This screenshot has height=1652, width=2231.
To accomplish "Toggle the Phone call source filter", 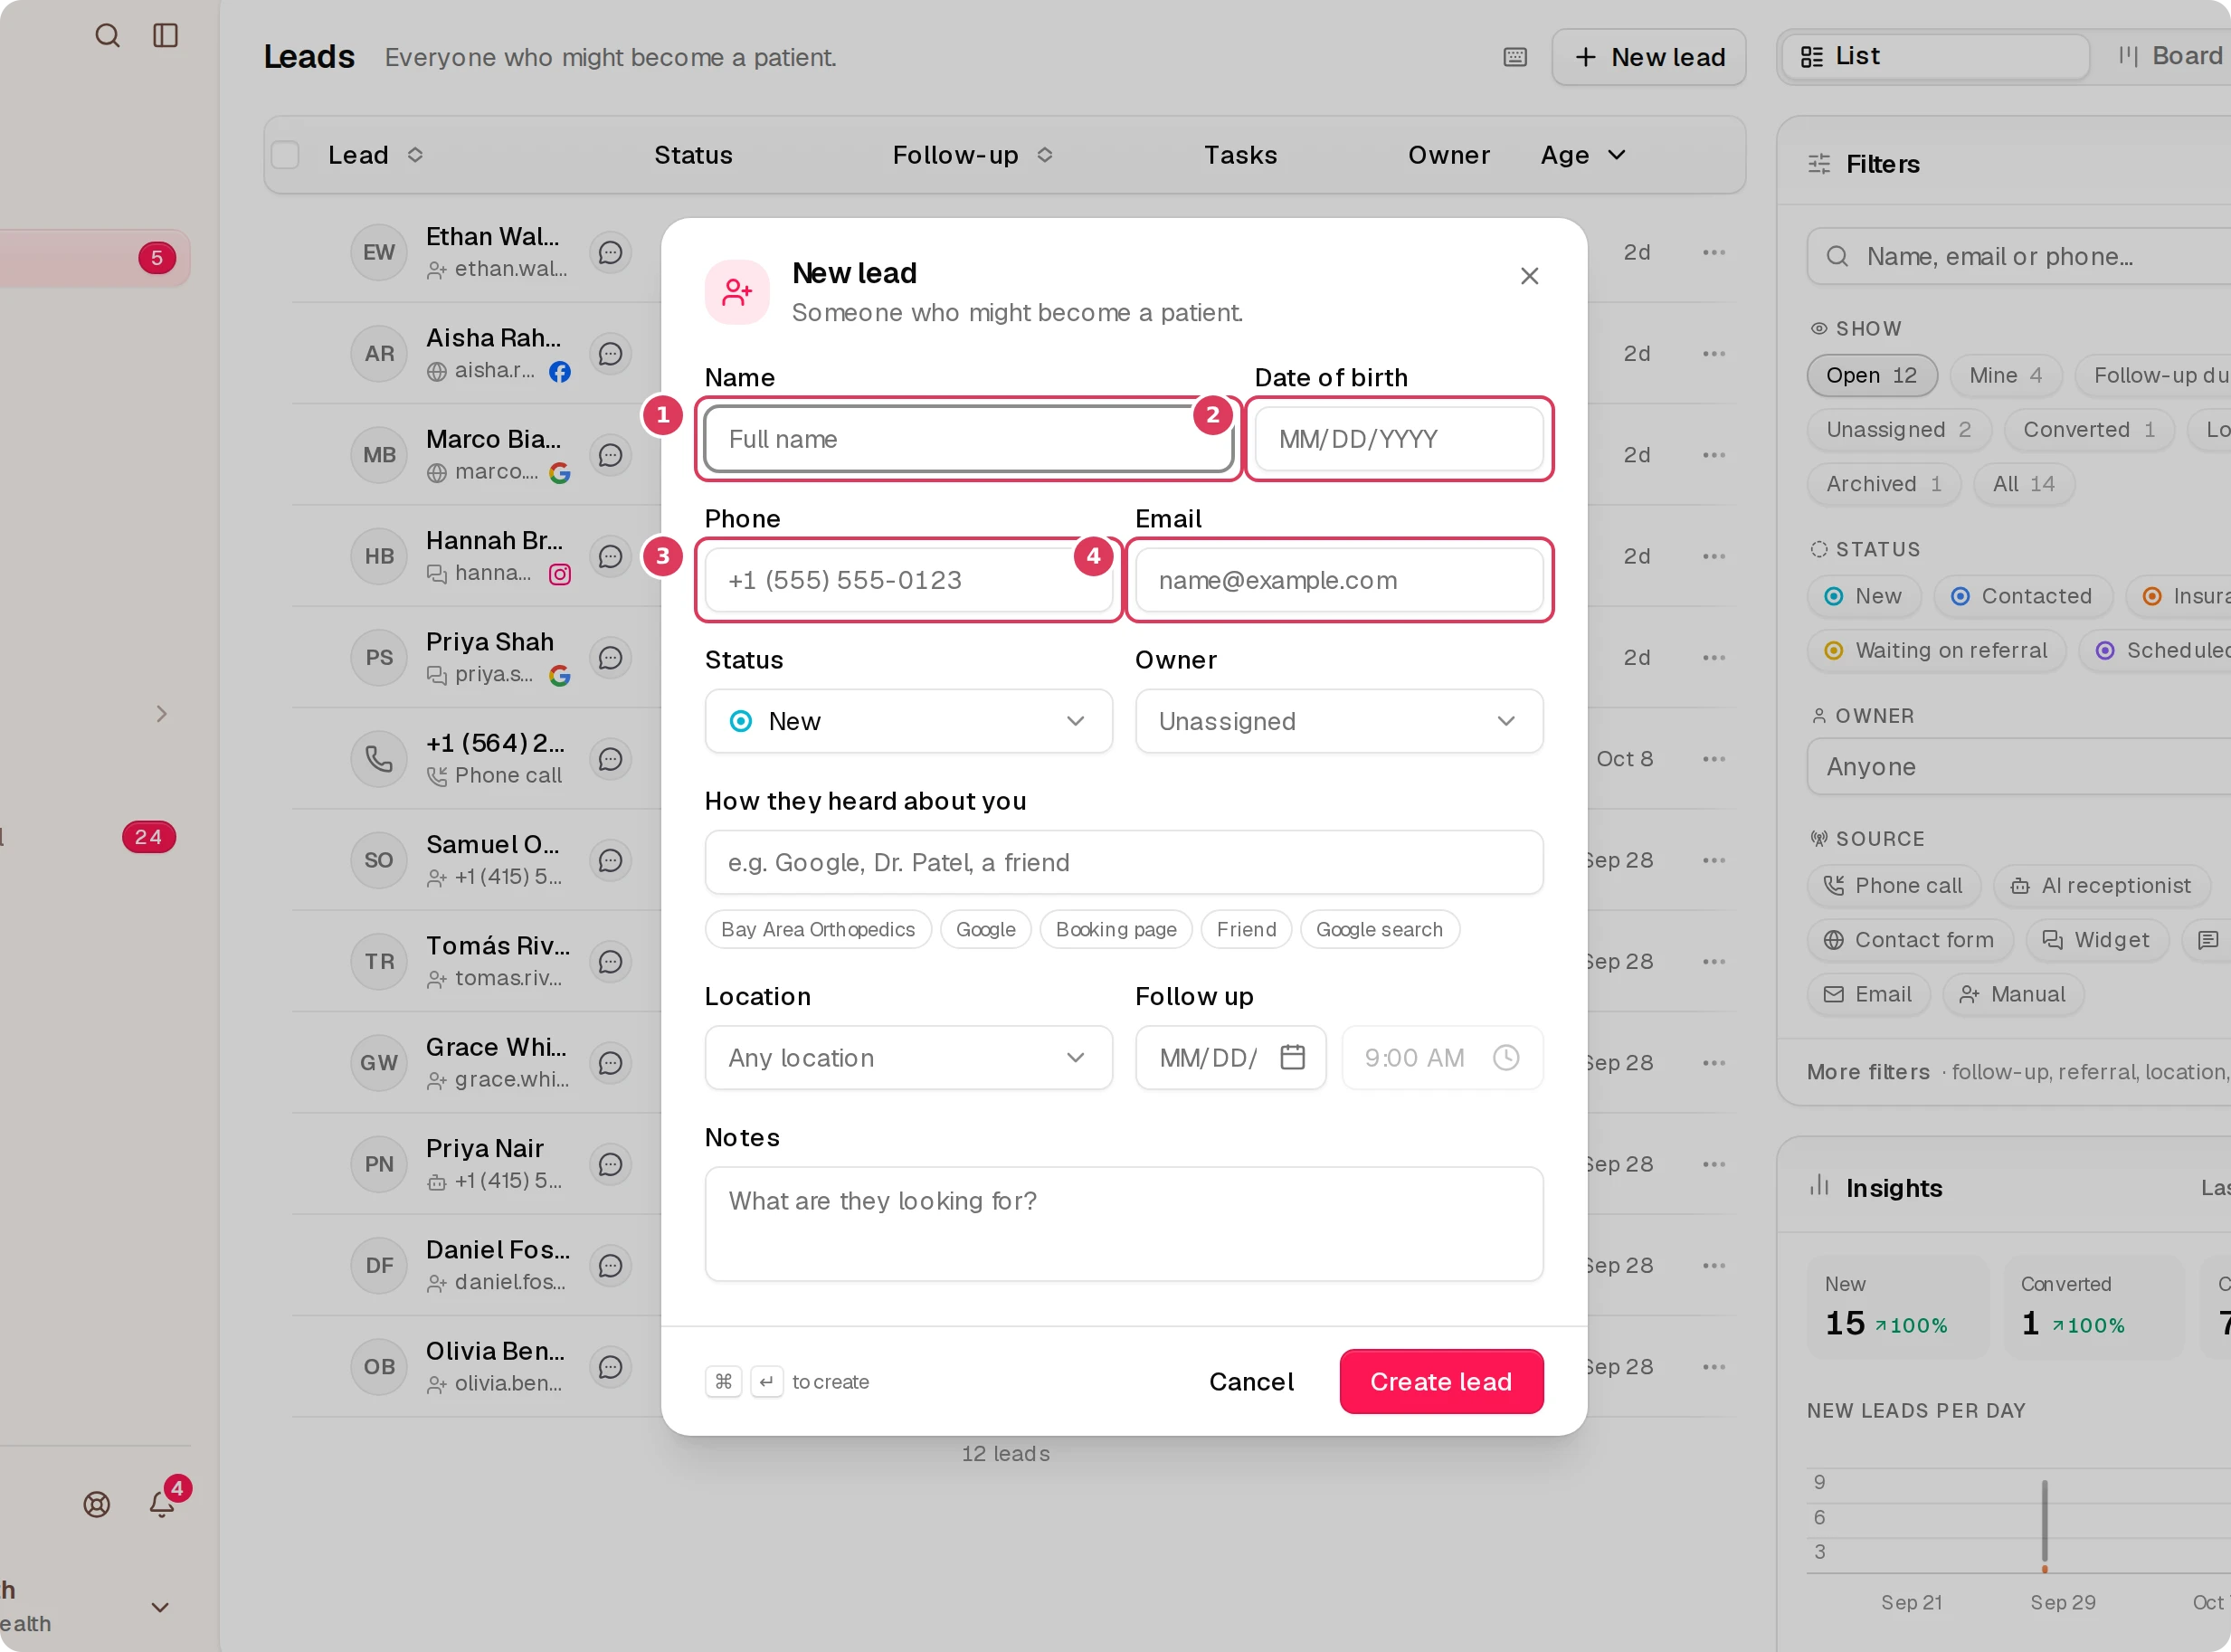I will click(1893, 886).
